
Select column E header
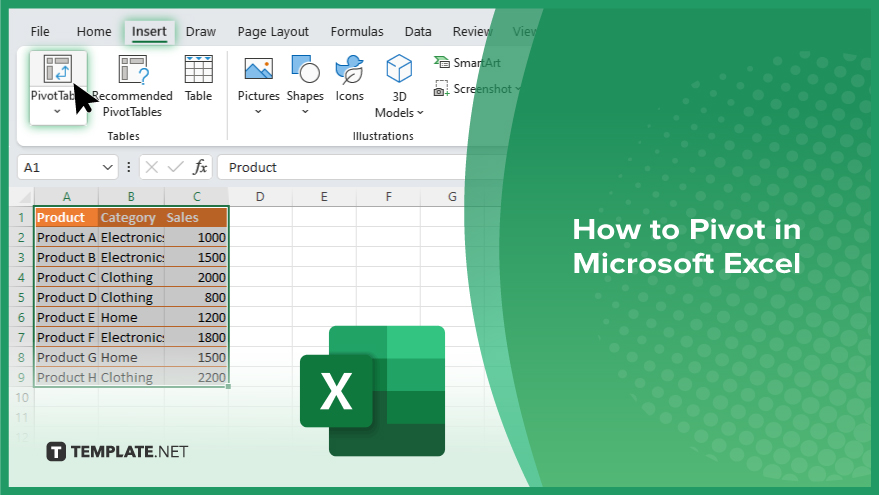(x=324, y=197)
